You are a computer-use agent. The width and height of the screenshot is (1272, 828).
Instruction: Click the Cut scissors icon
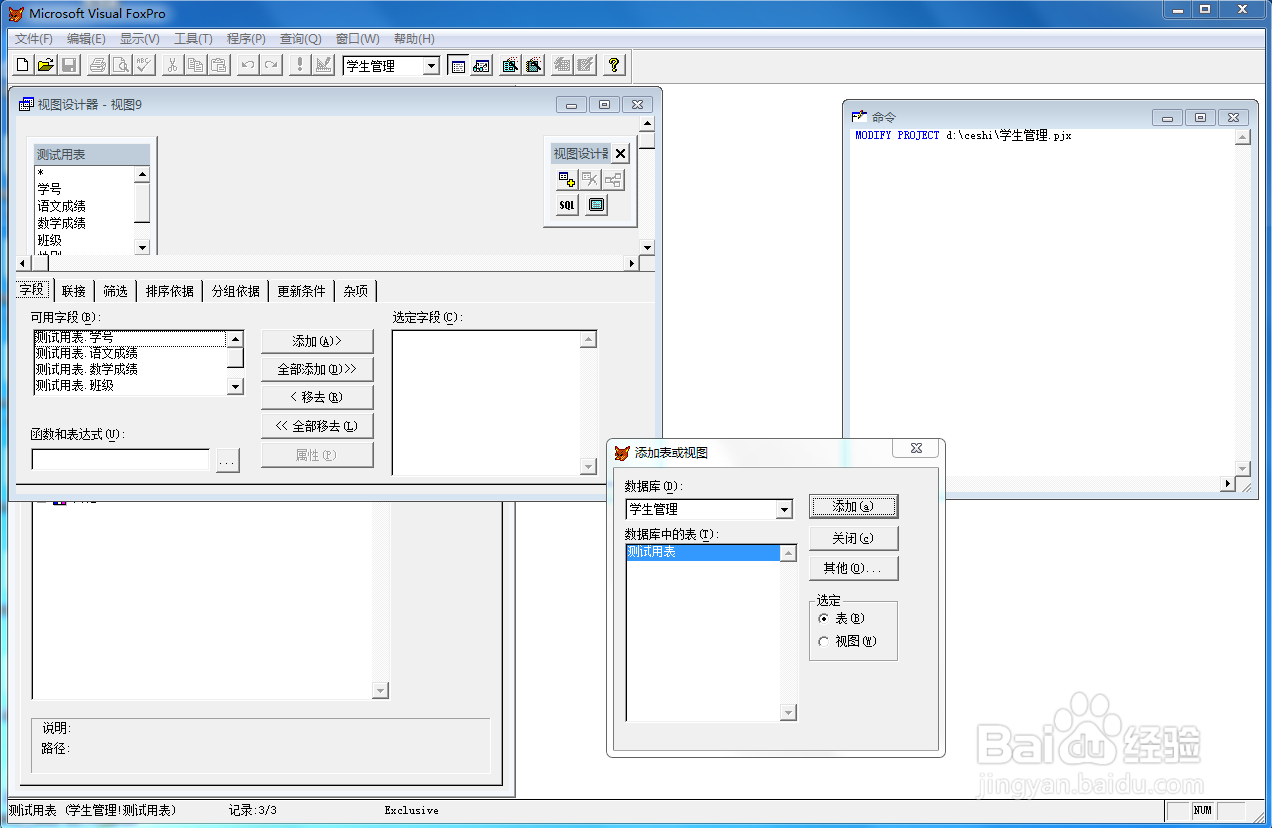(172, 65)
